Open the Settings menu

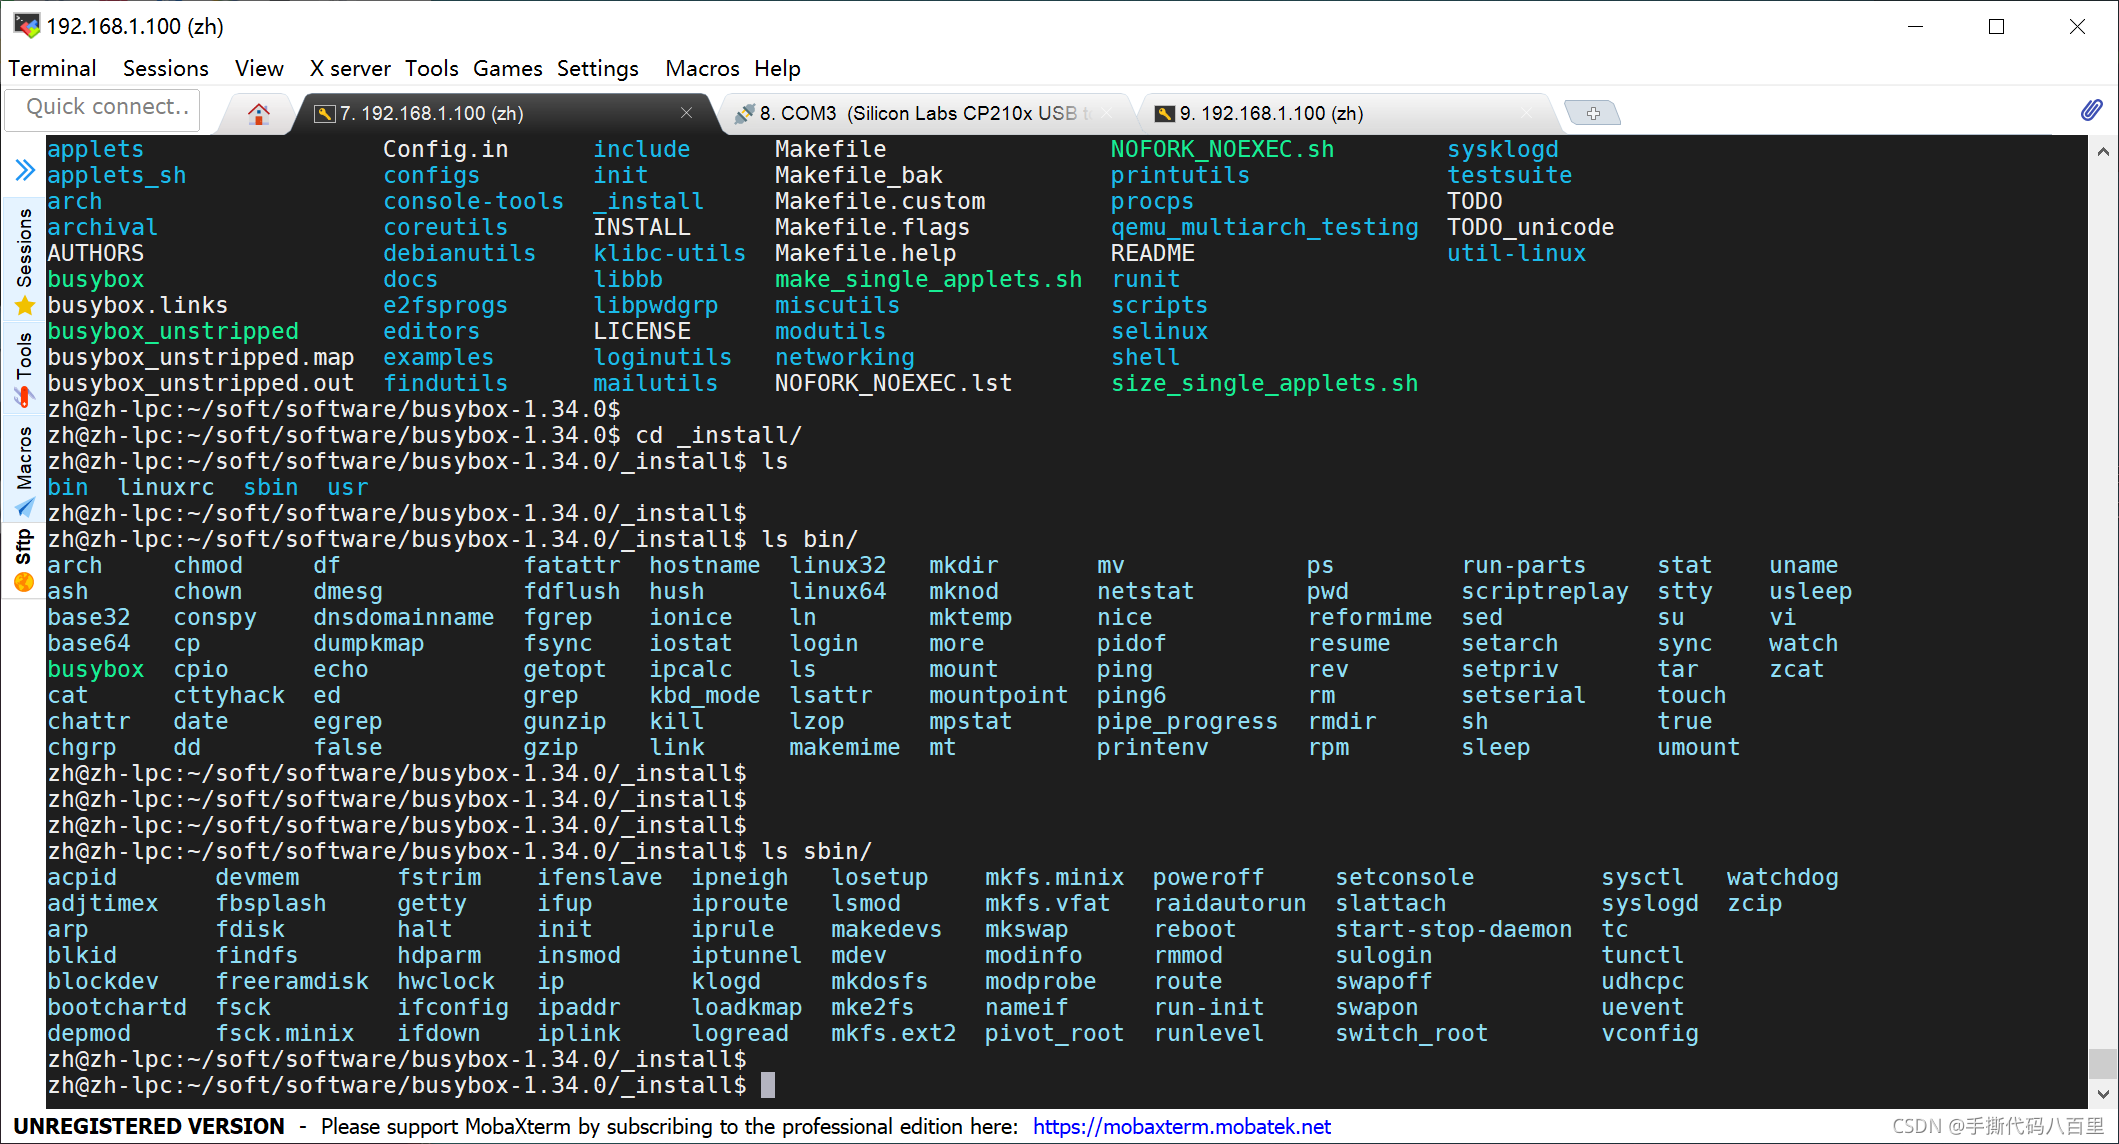[x=597, y=68]
